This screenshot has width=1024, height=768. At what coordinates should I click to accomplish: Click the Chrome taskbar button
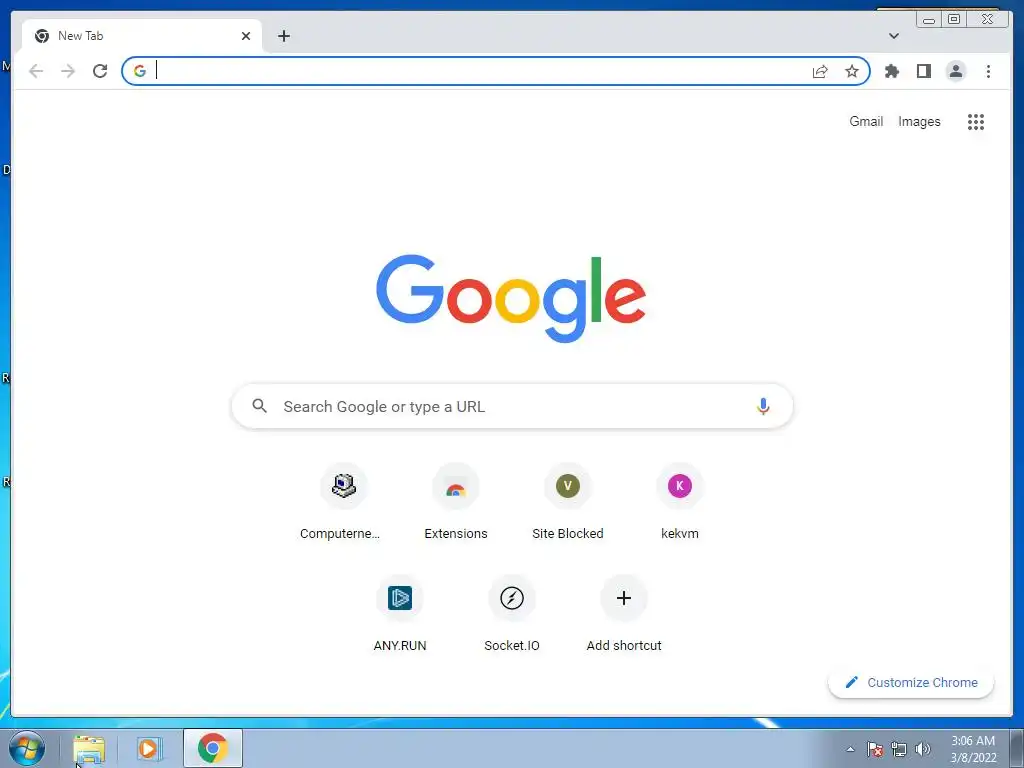(x=213, y=748)
